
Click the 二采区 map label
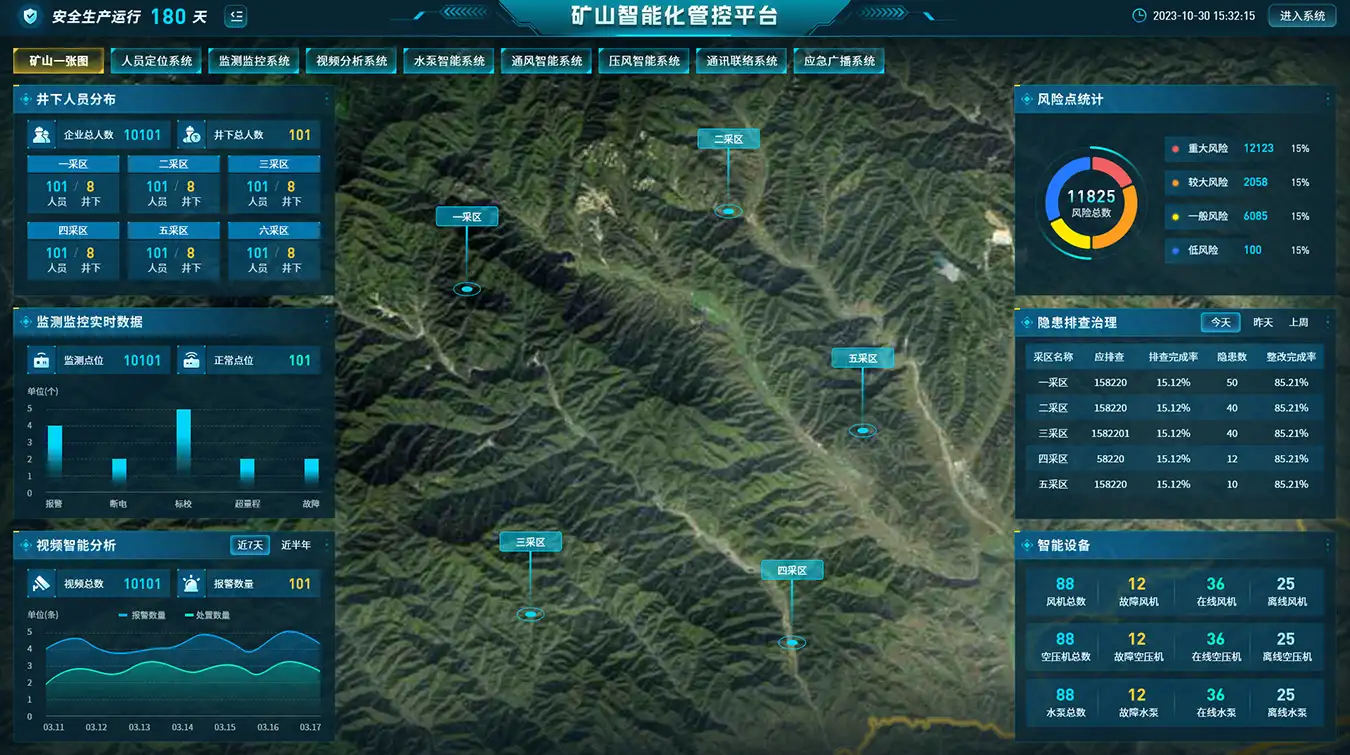pyautogui.click(x=728, y=139)
